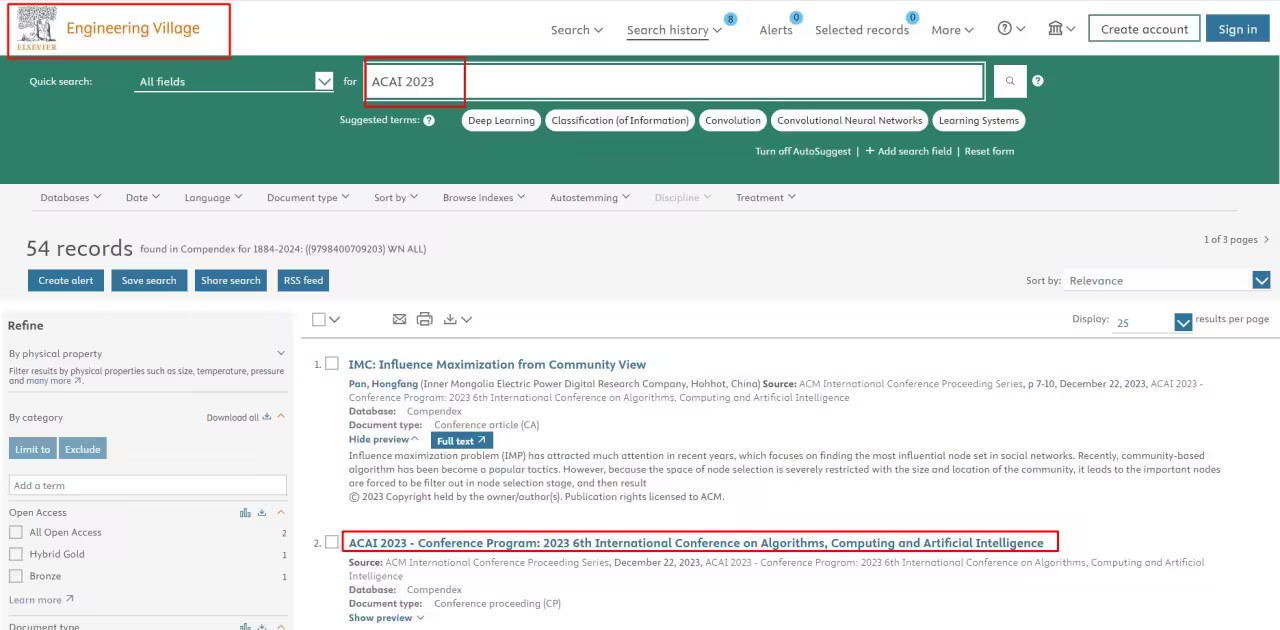Click the Elsevier Engineering Village logo
1280x630 pixels.
119,30
